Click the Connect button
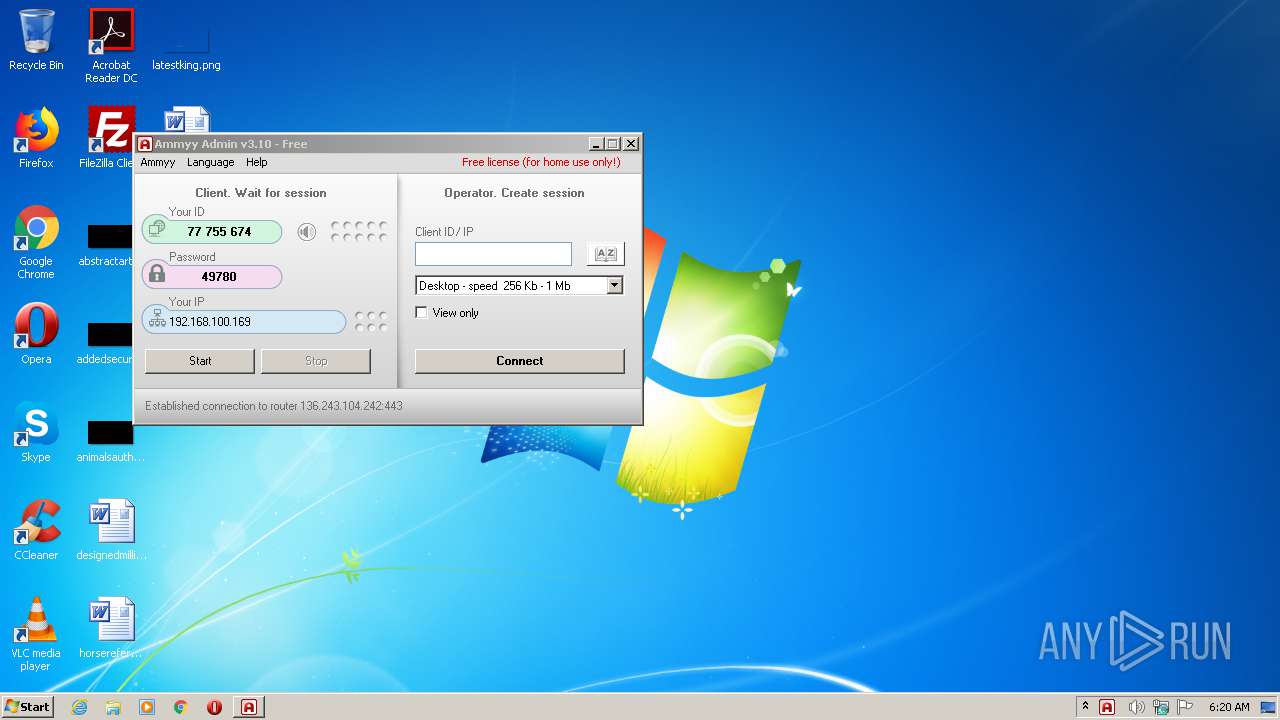The width and height of the screenshot is (1280, 720). point(520,361)
